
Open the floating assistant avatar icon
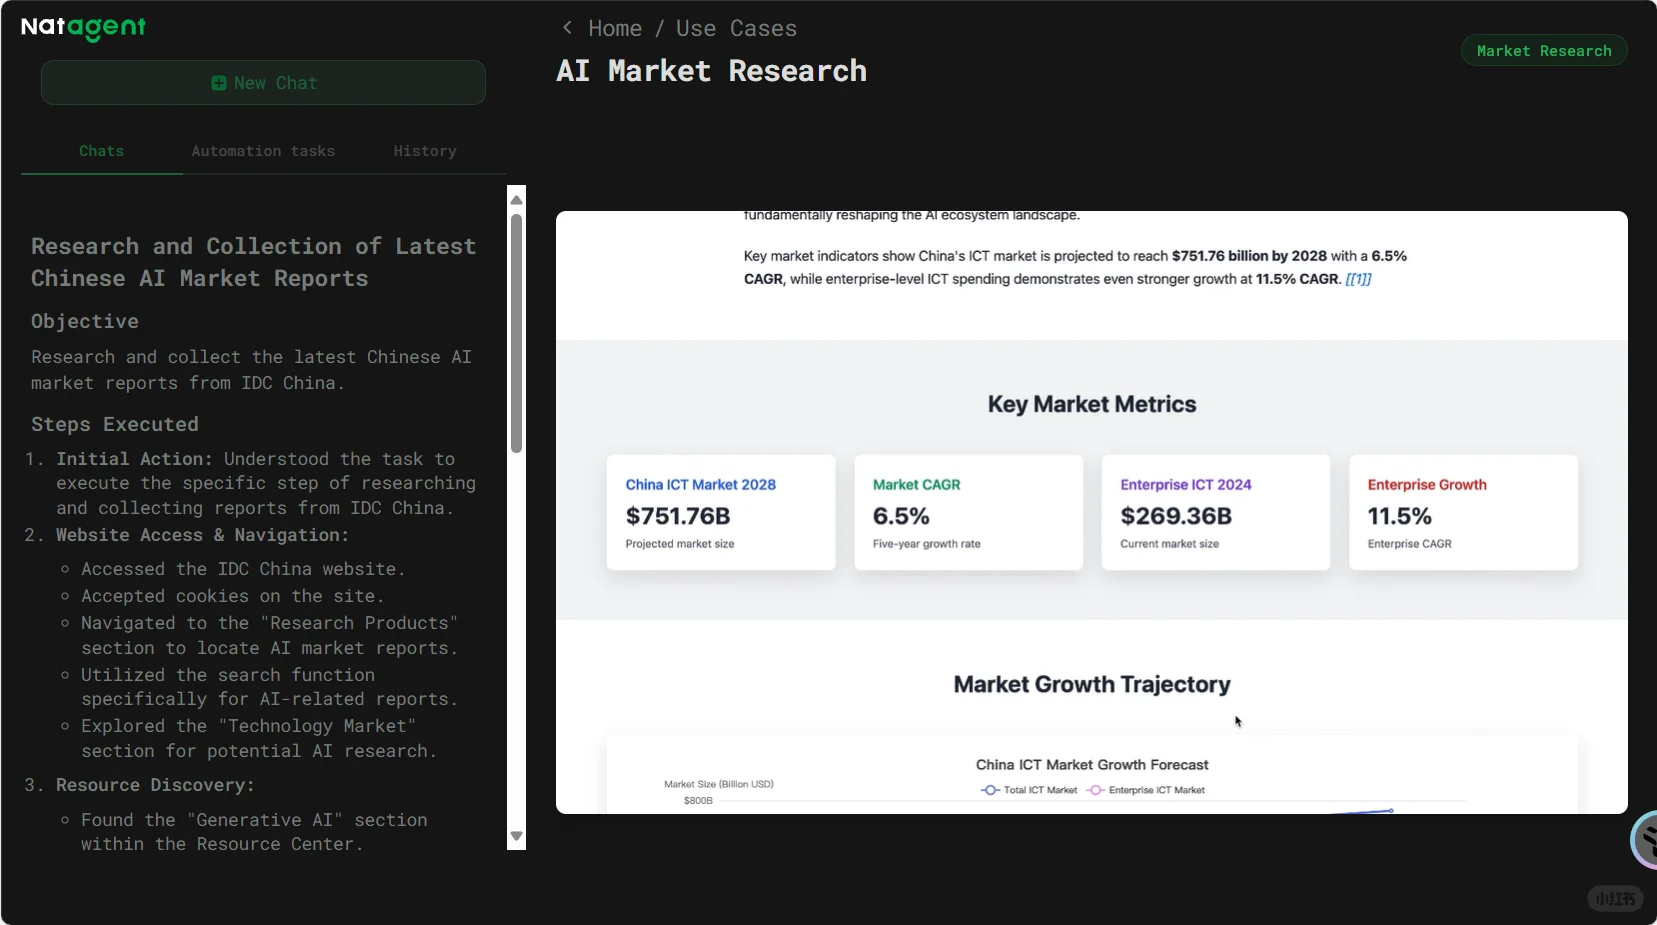[x=1645, y=840]
